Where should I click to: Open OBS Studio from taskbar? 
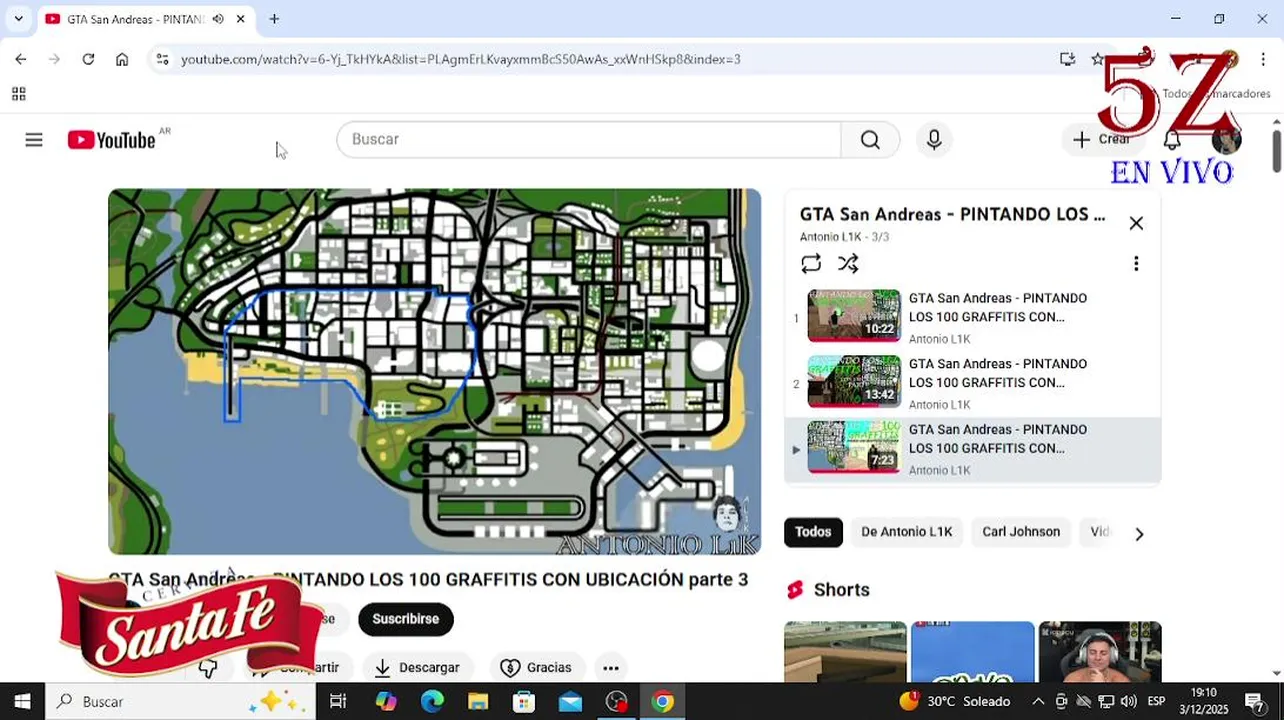point(616,701)
